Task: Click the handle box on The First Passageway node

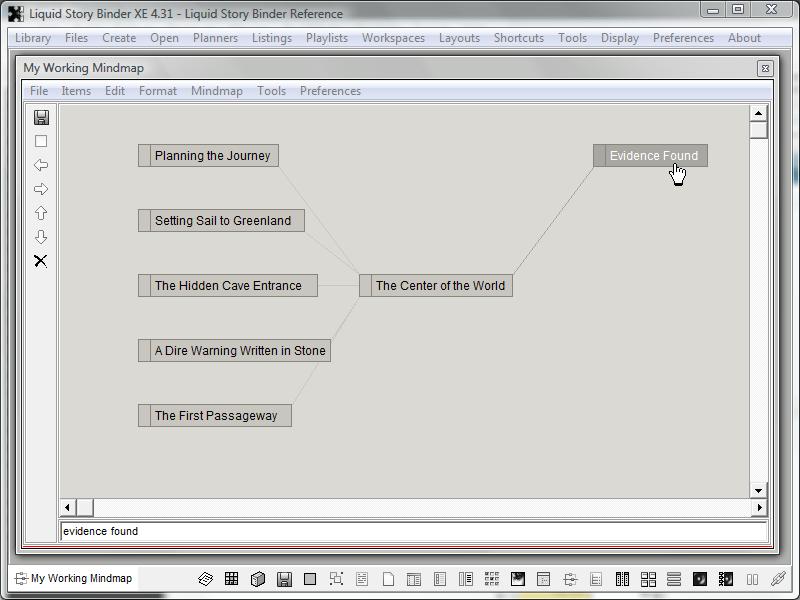Action: click(145, 416)
